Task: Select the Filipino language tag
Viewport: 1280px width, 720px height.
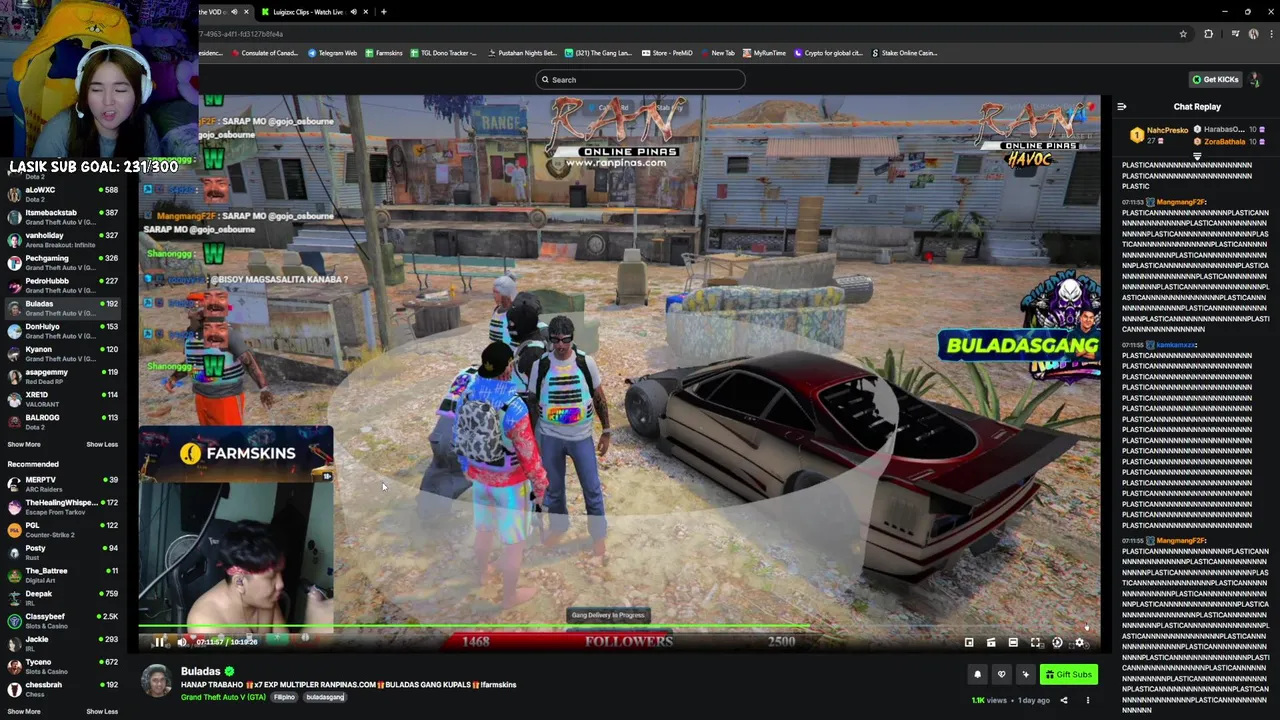Action: pyautogui.click(x=284, y=697)
